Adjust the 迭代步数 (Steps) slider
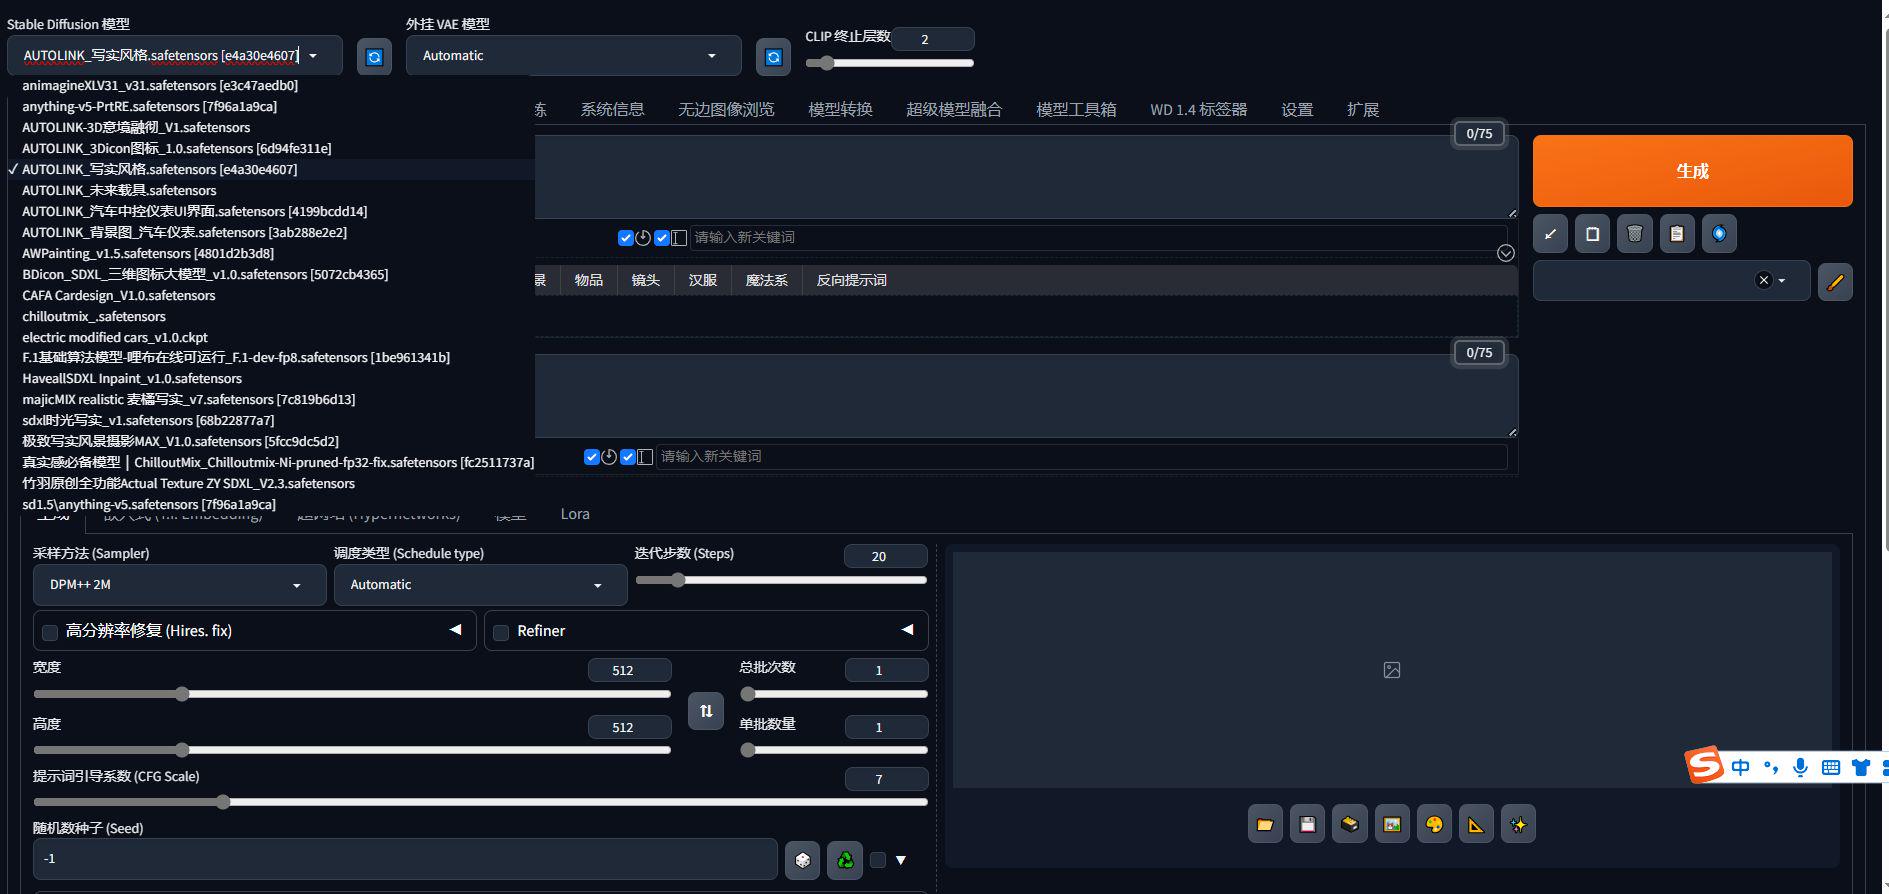The image size is (1889, 894). pos(781,580)
